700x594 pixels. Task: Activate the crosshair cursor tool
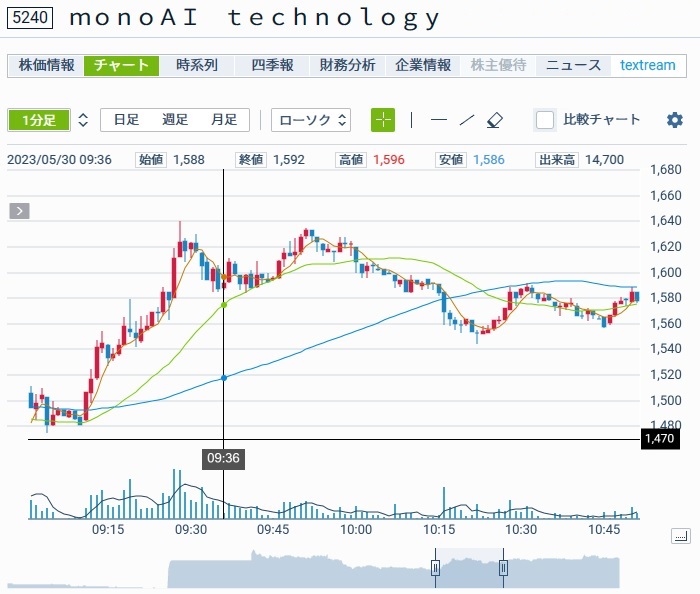383,120
